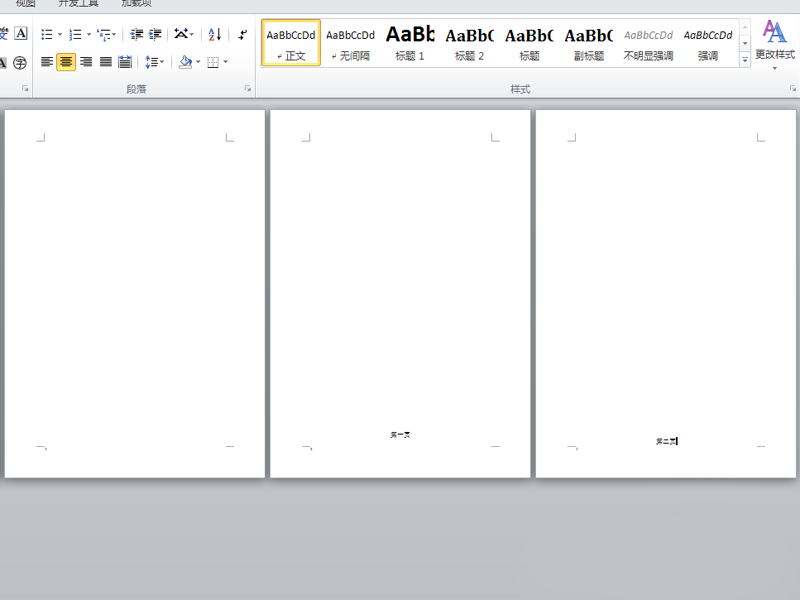Click the shading paint bucket color
Image resolution: width=800 pixels, height=600 pixels.
tap(184, 62)
